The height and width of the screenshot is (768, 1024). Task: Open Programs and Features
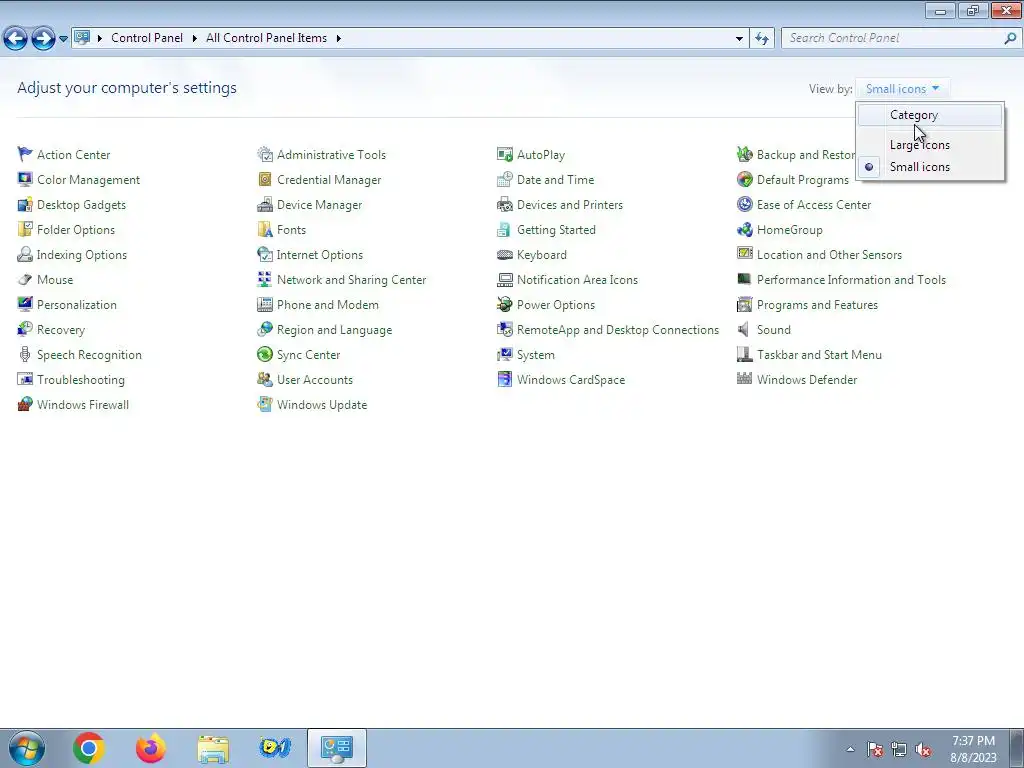817,305
